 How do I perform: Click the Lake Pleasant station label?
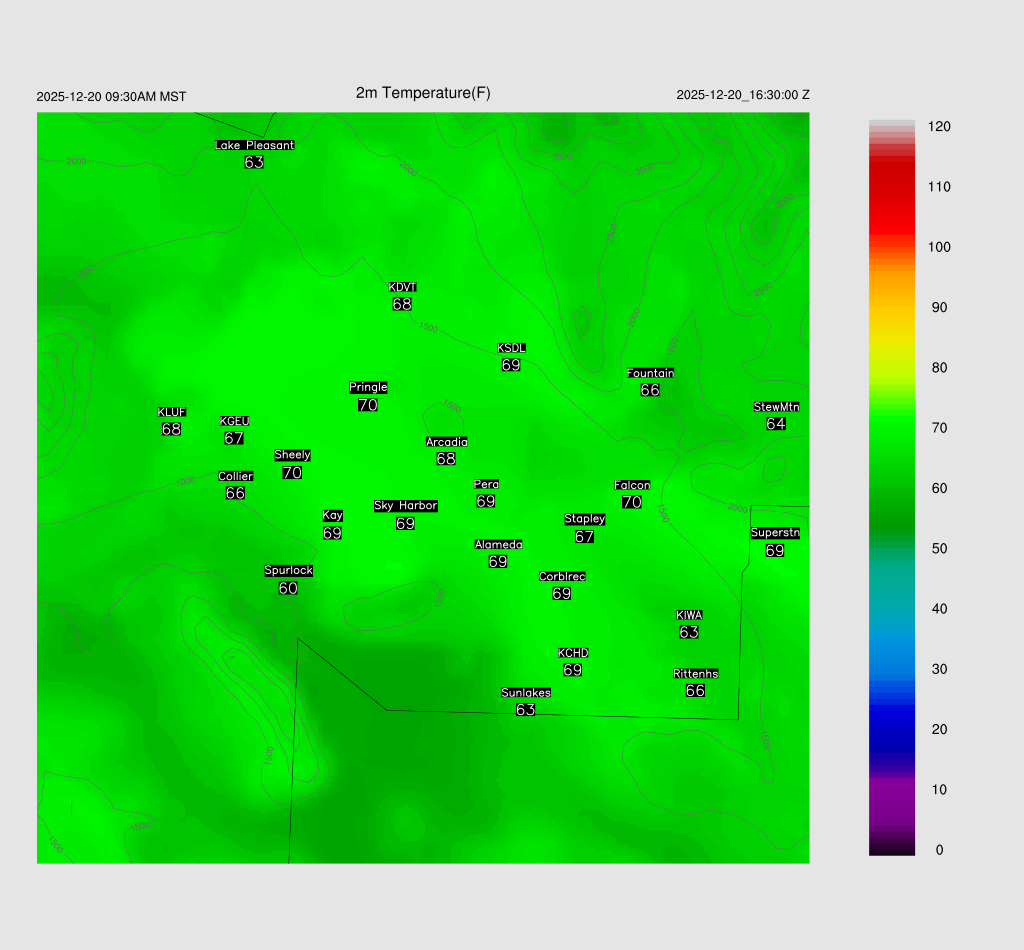click(254, 145)
